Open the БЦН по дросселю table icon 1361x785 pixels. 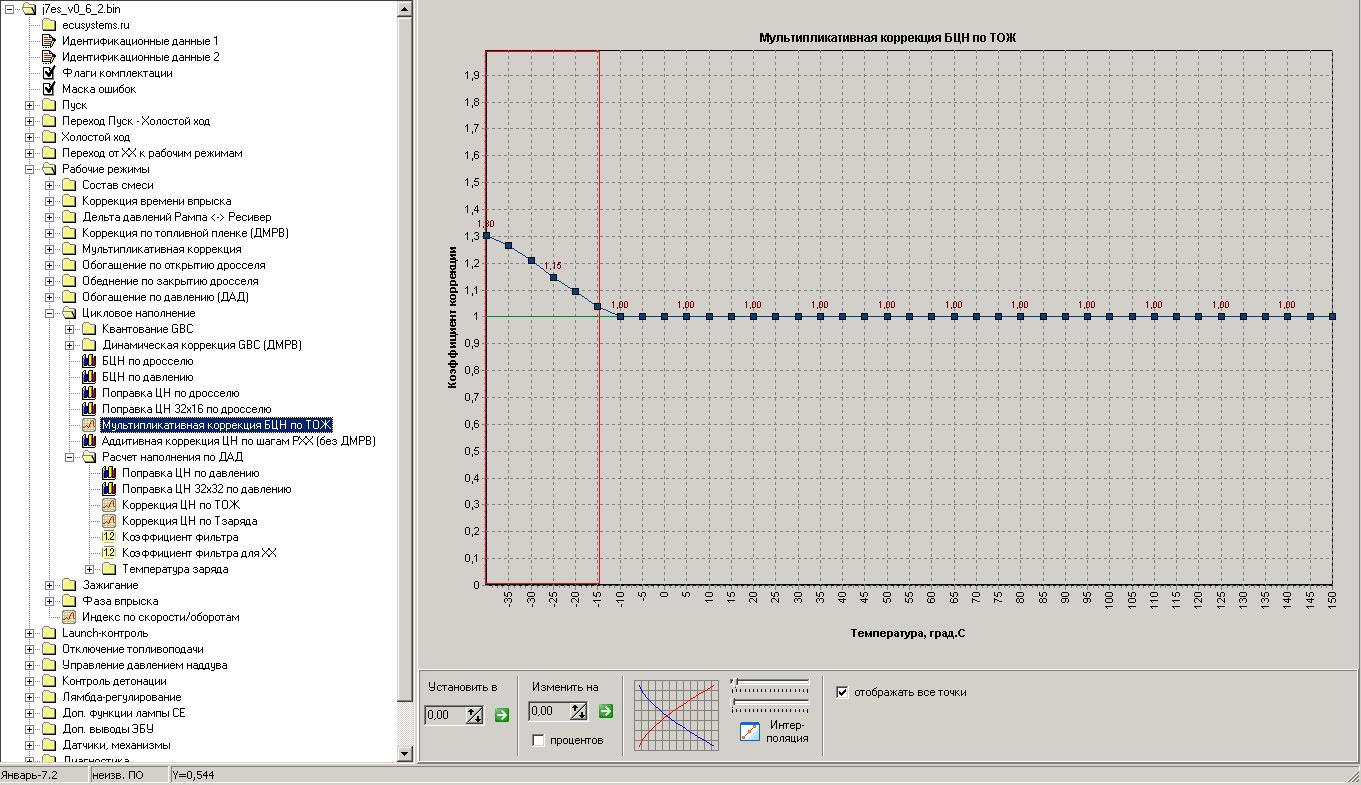[x=89, y=361]
